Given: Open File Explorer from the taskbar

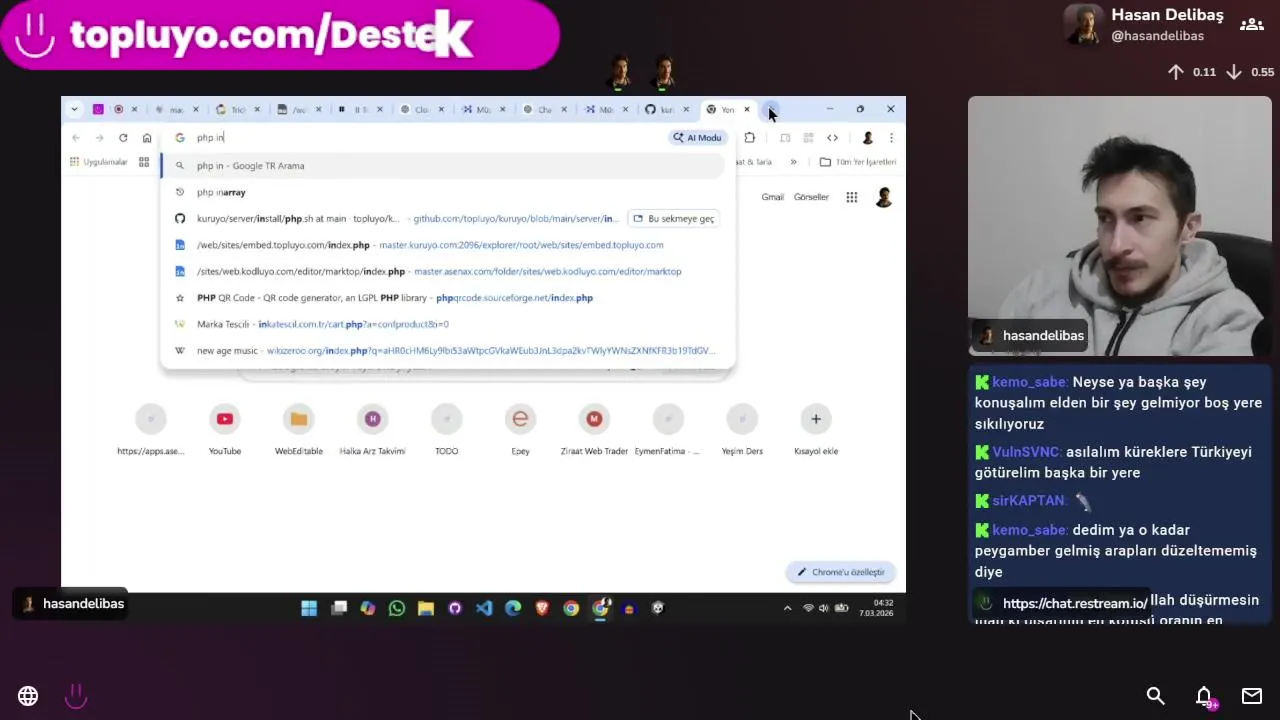Looking at the screenshot, I should click(426, 608).
